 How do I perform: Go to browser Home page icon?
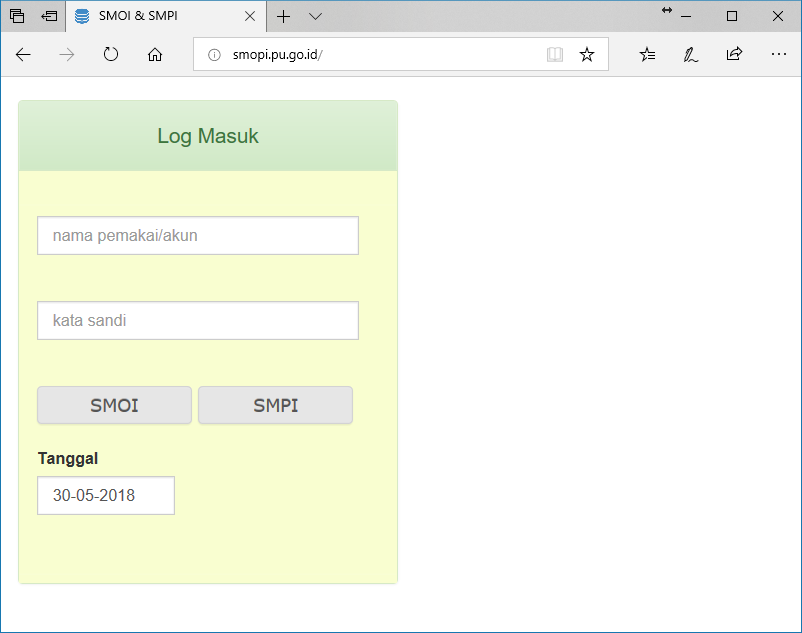click(155, 55)
